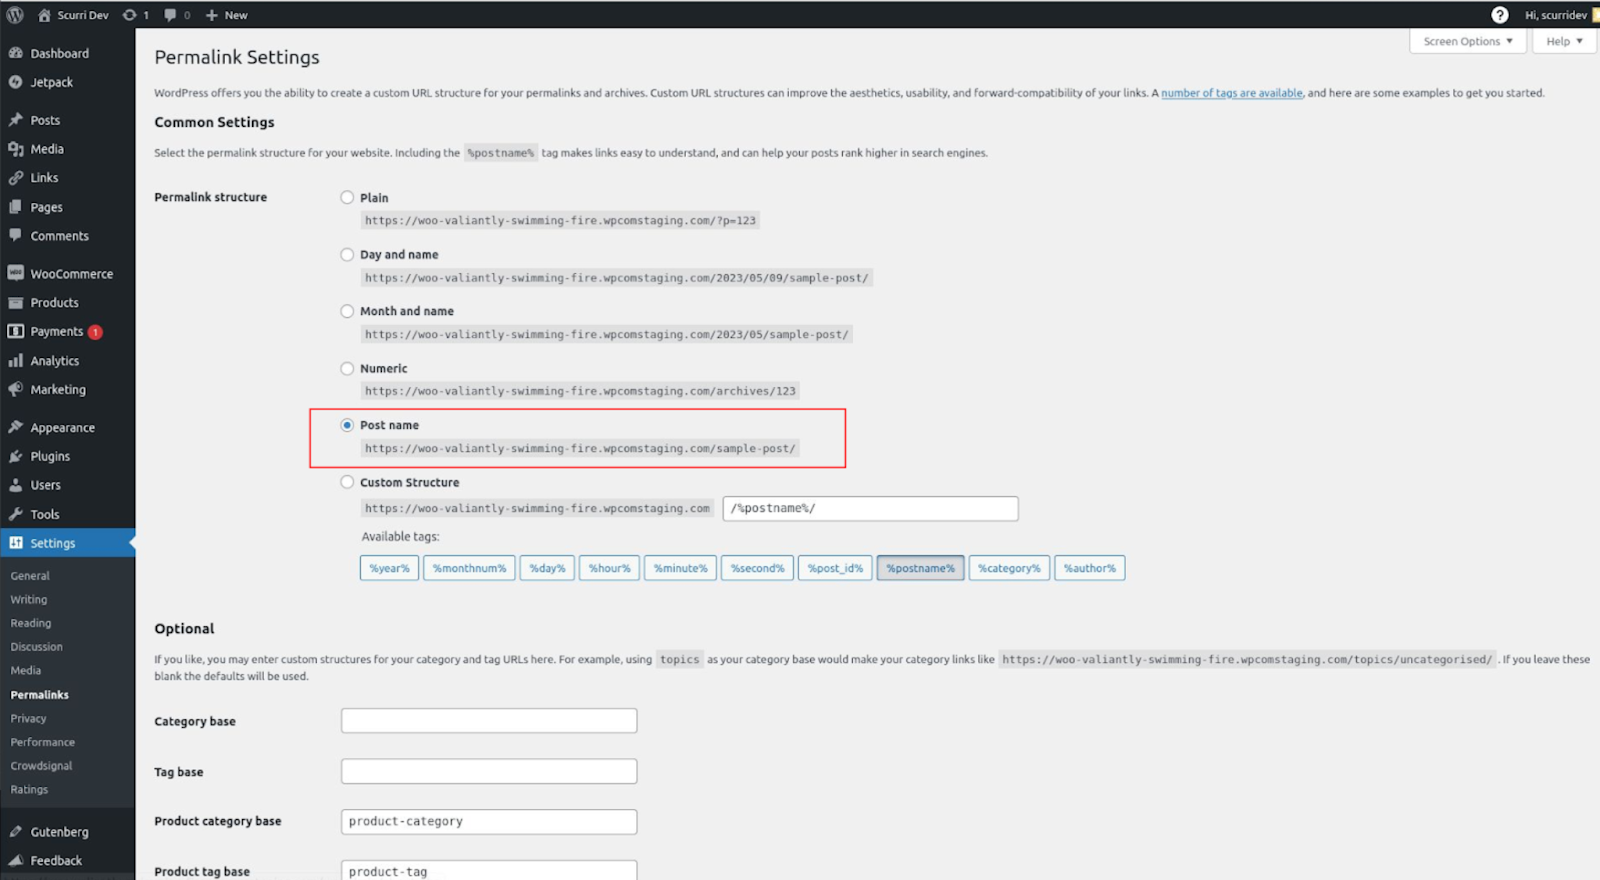The width and height of the screenshot is (1600, 880).
Task: Select the Numeric permalink radio button
Action: pos(347,368)
